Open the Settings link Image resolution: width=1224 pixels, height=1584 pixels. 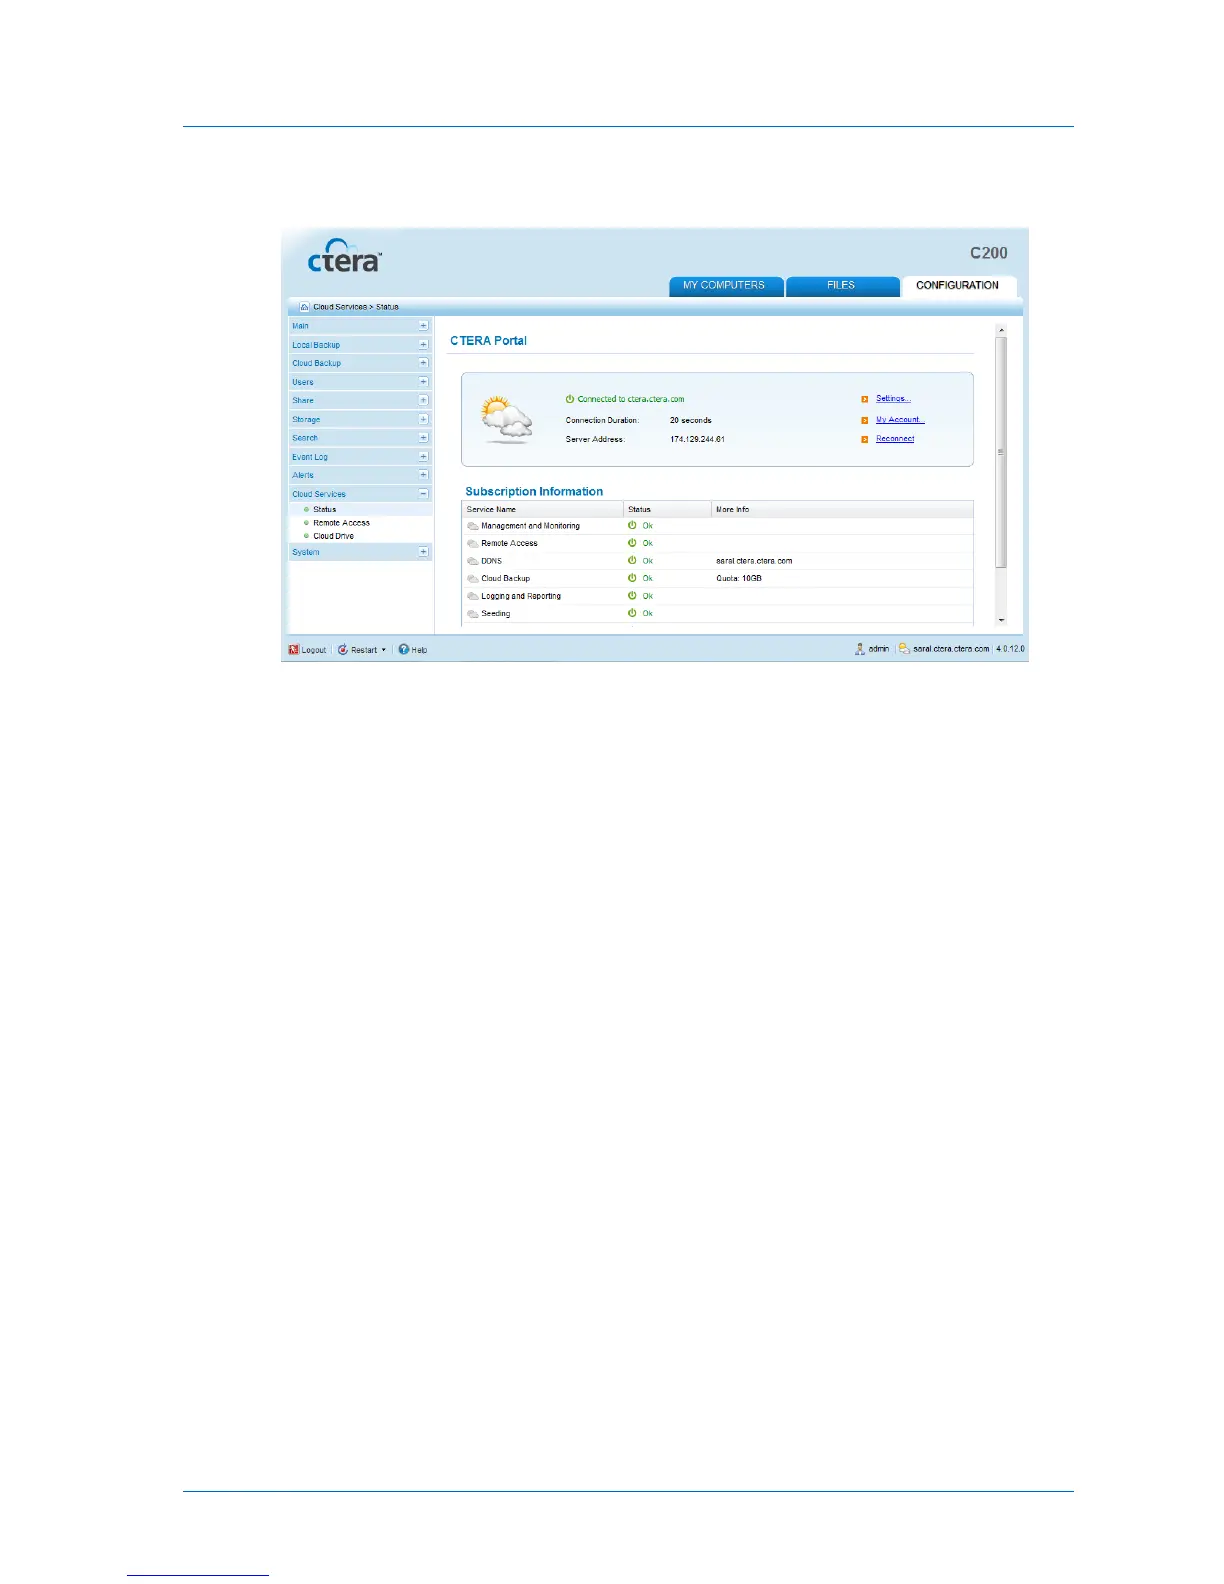coord(893,399)
